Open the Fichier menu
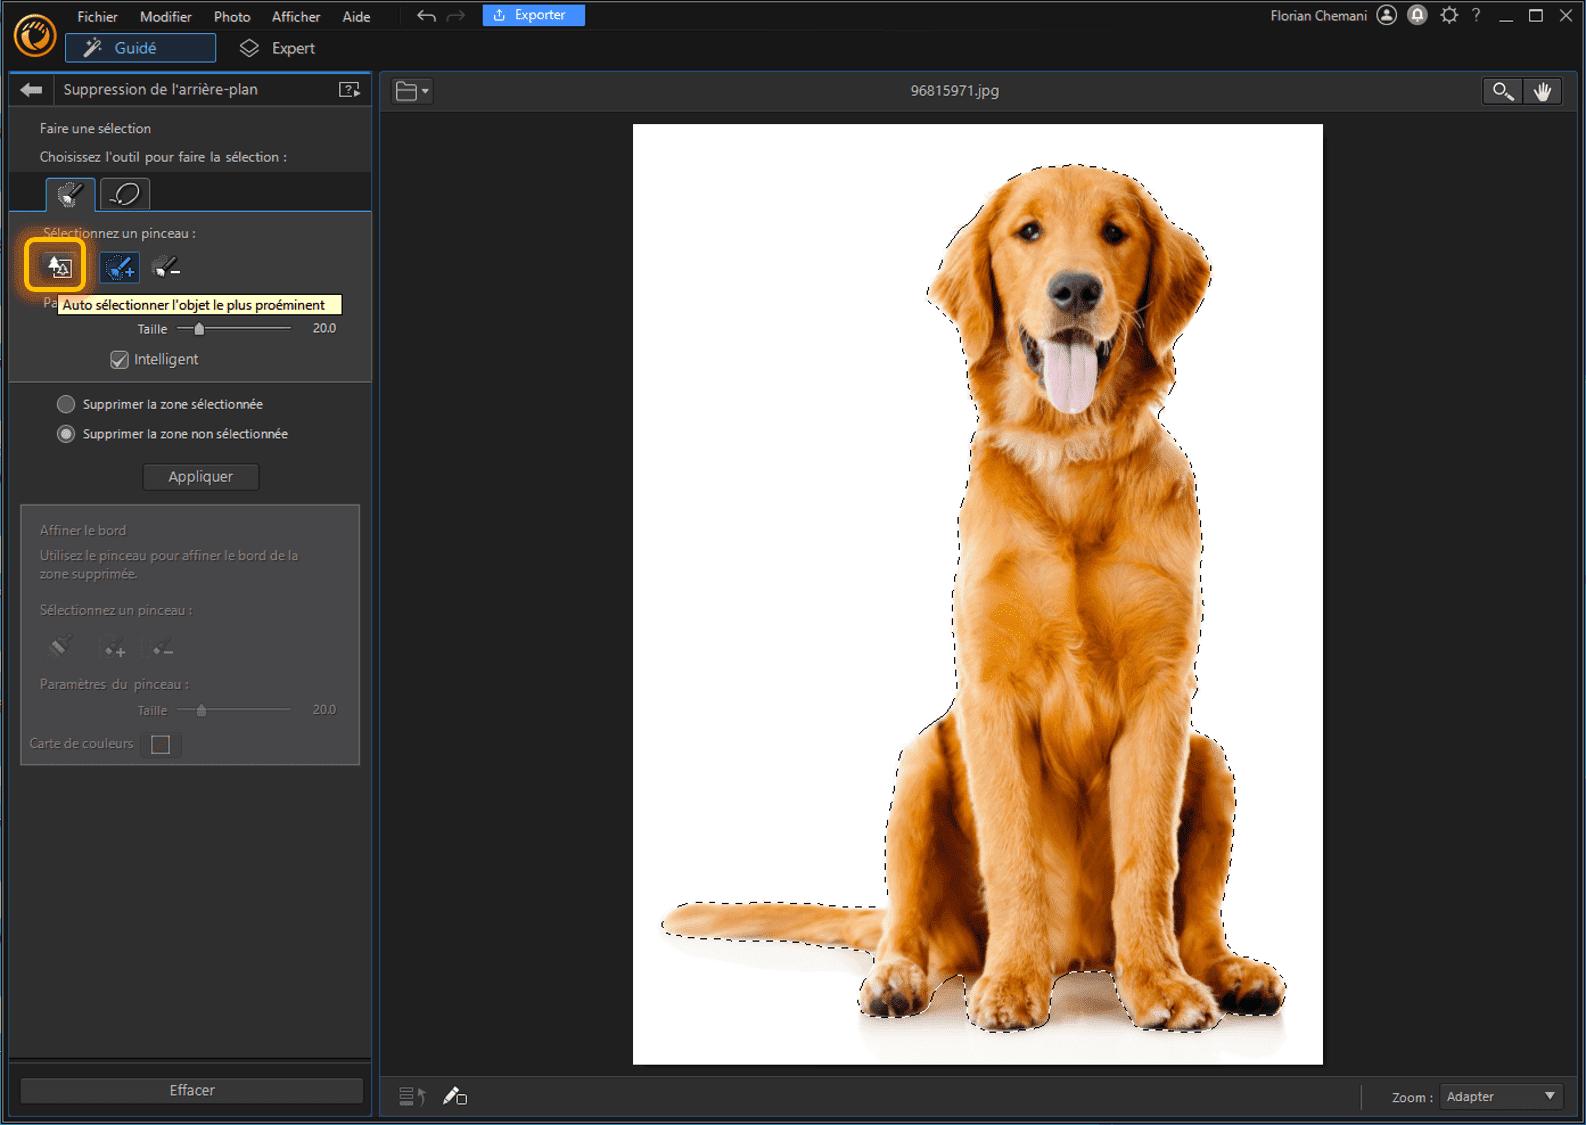 point(97,17)
